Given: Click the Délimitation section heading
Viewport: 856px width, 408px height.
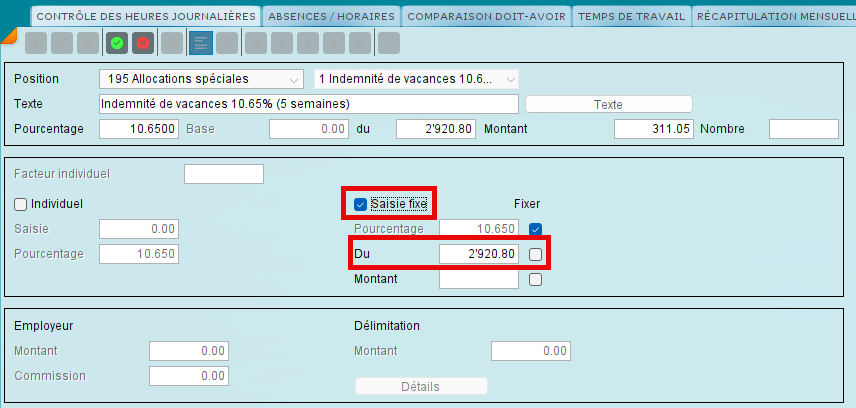Looking at the screenshot, I should tap(387, 326).
